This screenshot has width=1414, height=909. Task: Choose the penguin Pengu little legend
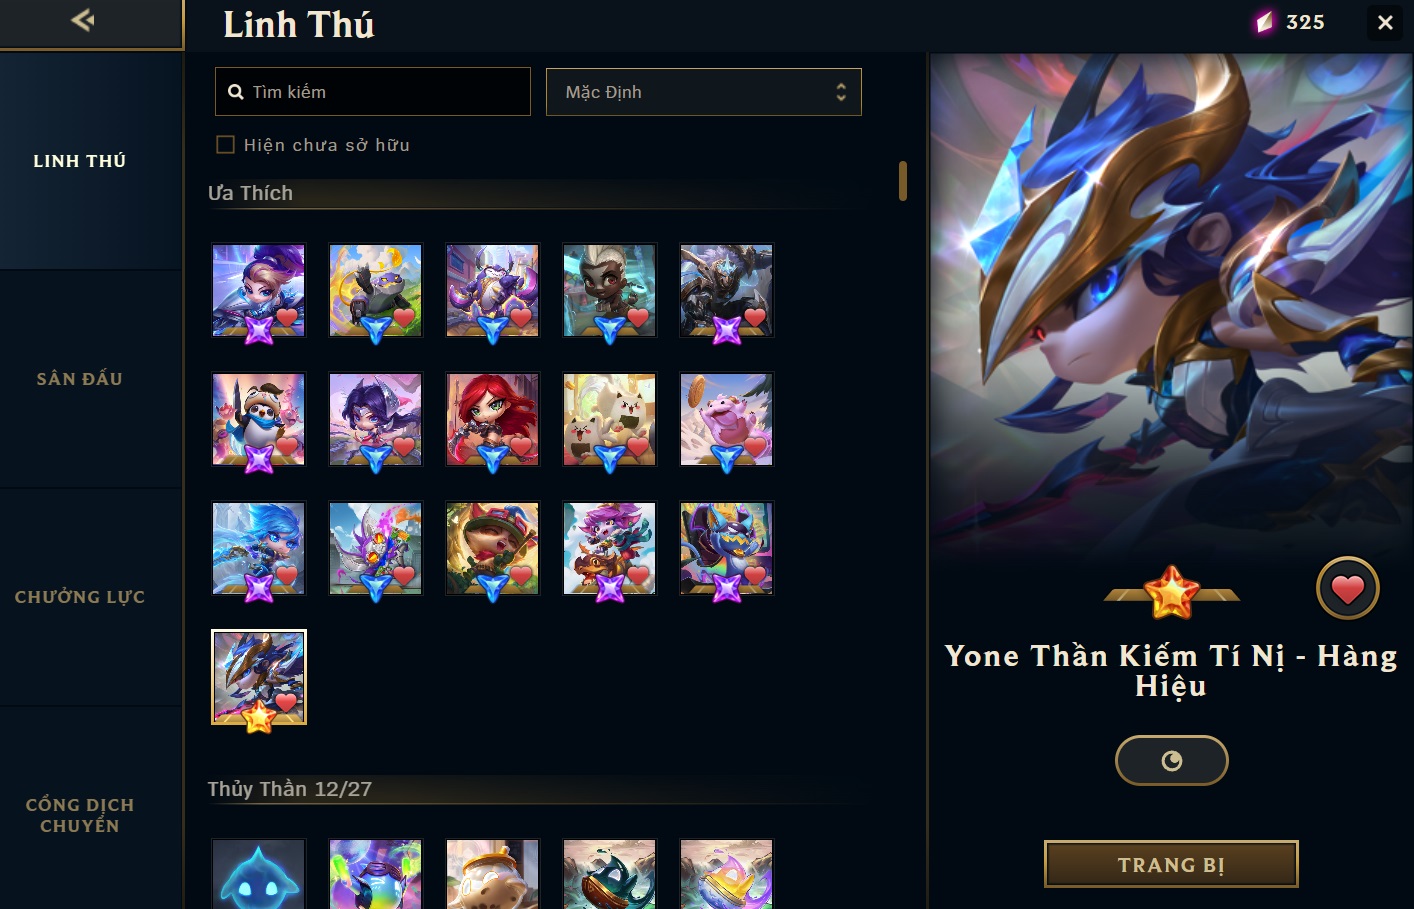(258, 420)
